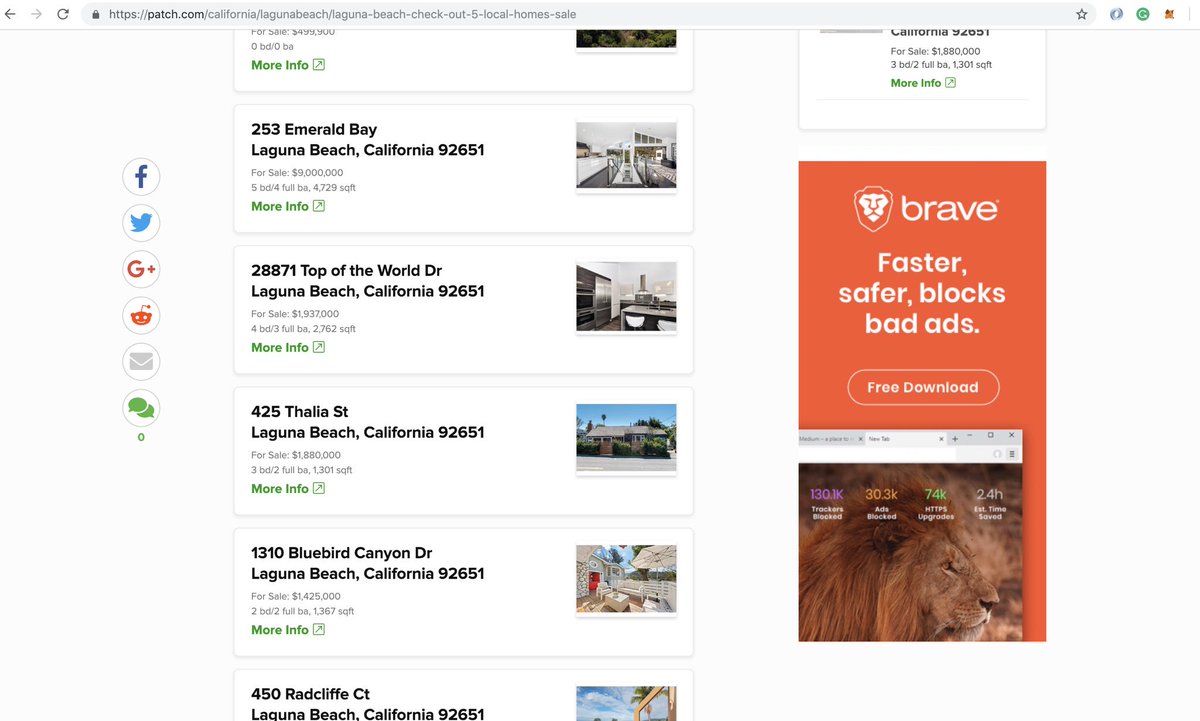Click the 2 bd/2 full ba, 1,367 sqft text
Image resolution: width=1200 pixels, height=721 pixels.
click(302, 611)
